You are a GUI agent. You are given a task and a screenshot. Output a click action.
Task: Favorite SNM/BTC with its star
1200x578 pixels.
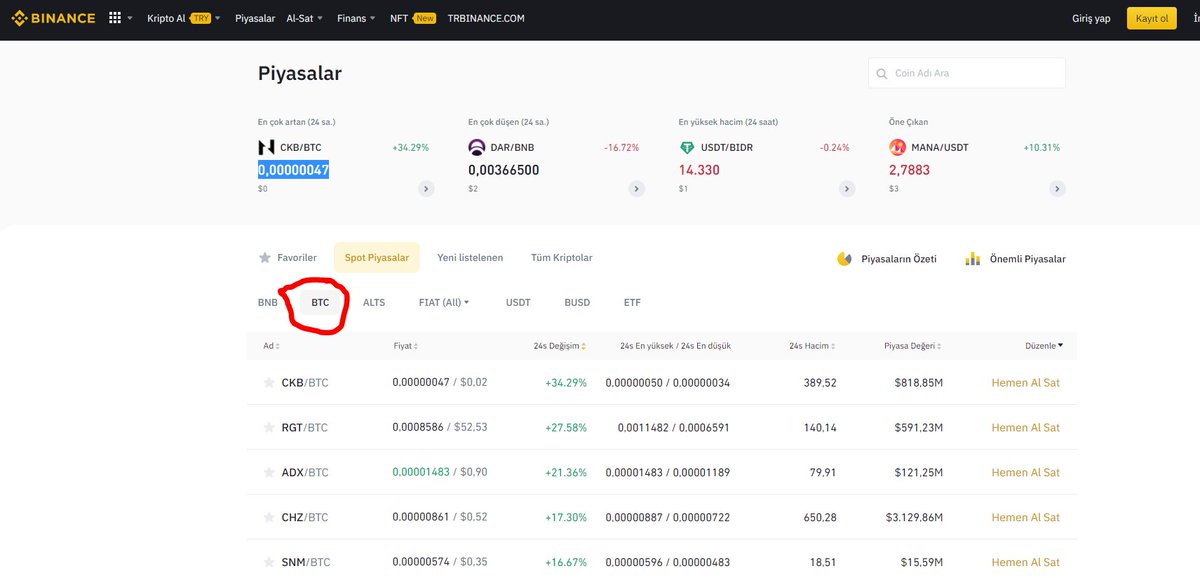coord(268,563)
